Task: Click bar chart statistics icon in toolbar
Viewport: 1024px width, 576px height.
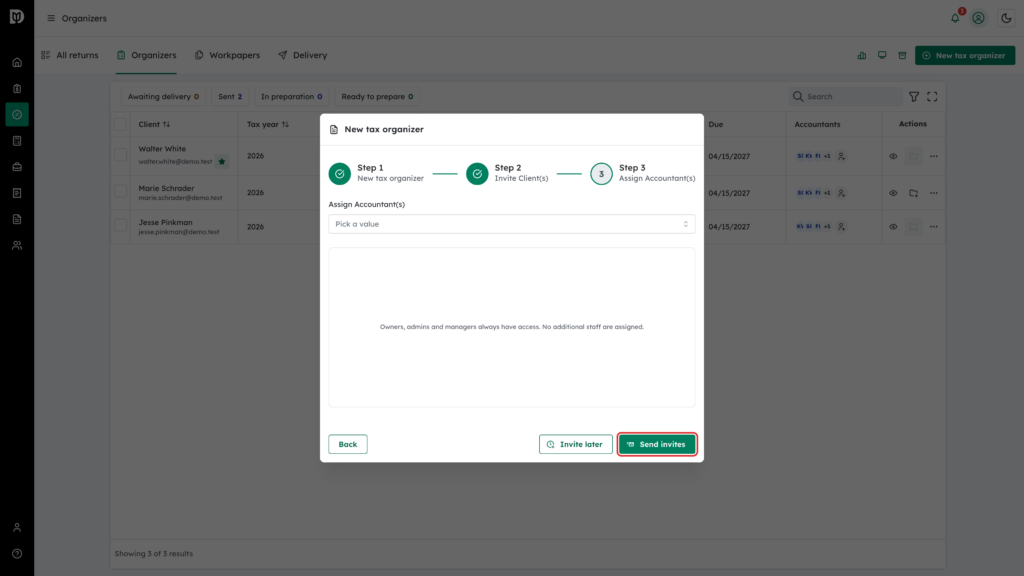Action: 861,56
